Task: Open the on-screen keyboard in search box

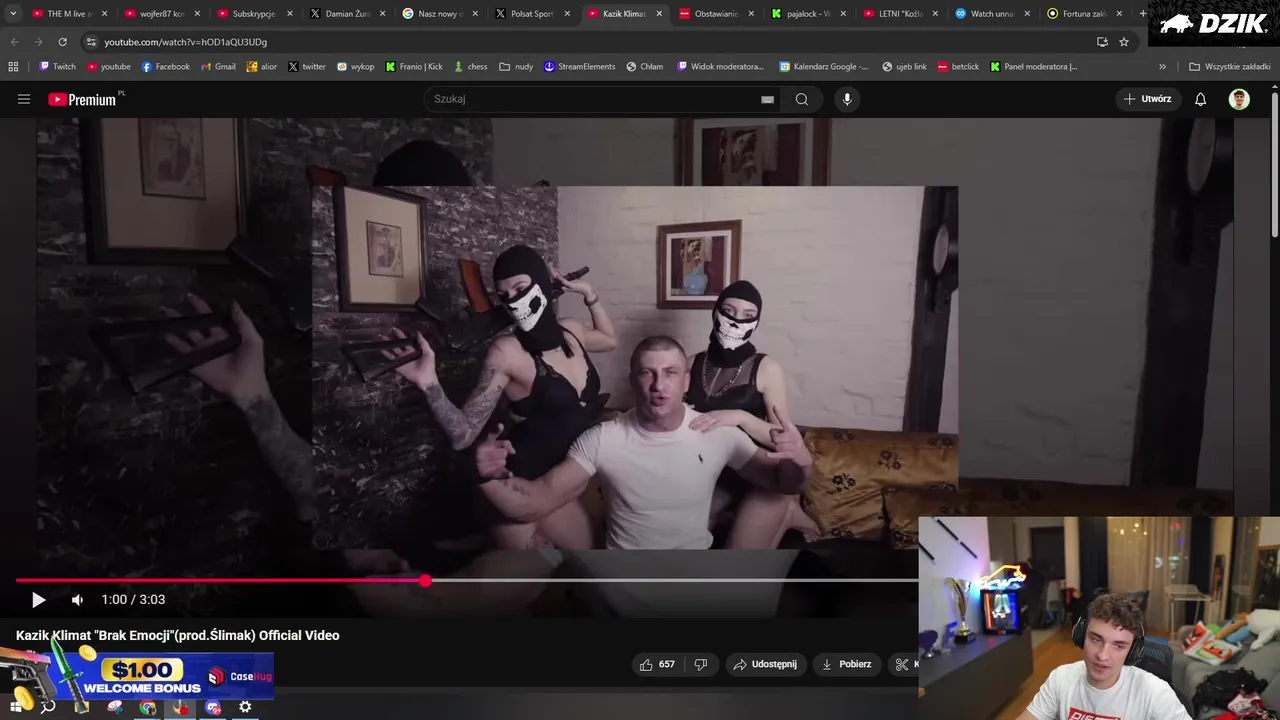Action: [x=767, y=99]
